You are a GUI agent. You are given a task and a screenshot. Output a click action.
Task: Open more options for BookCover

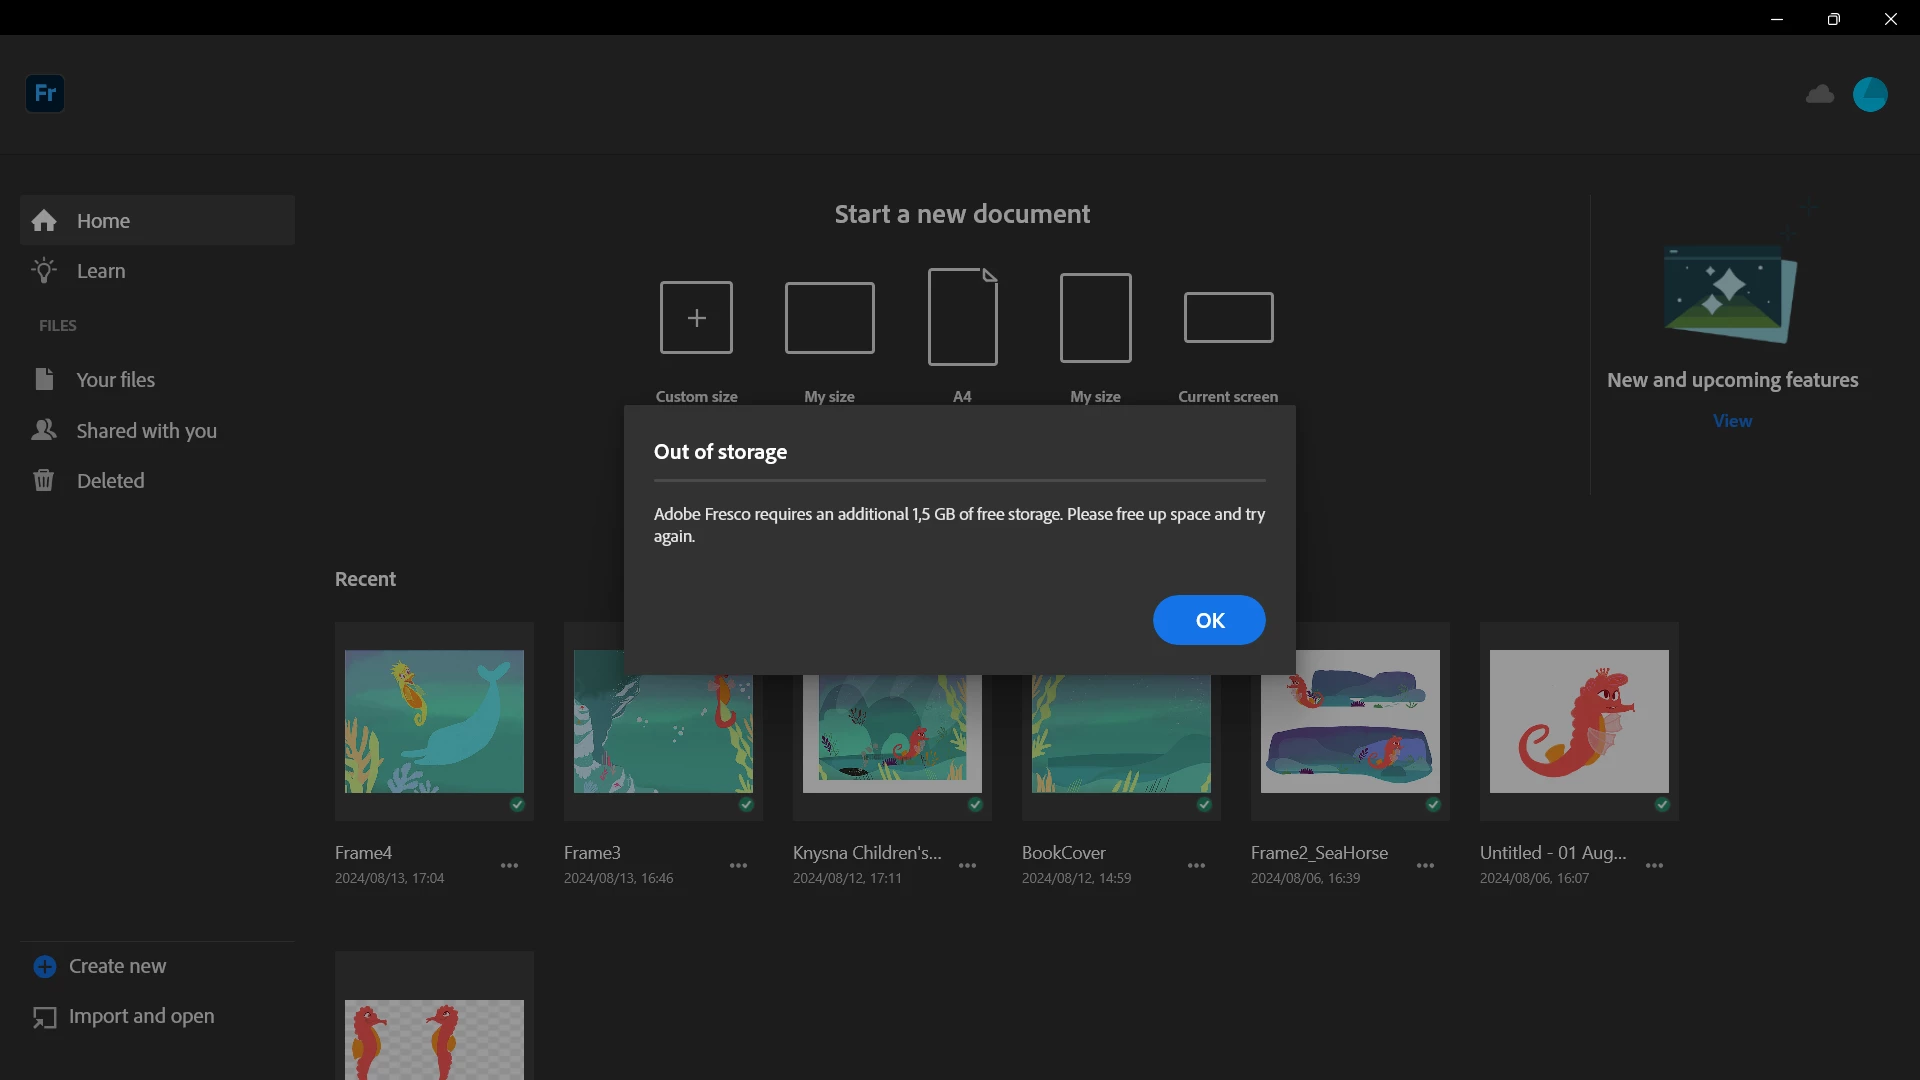(1196, 866)
